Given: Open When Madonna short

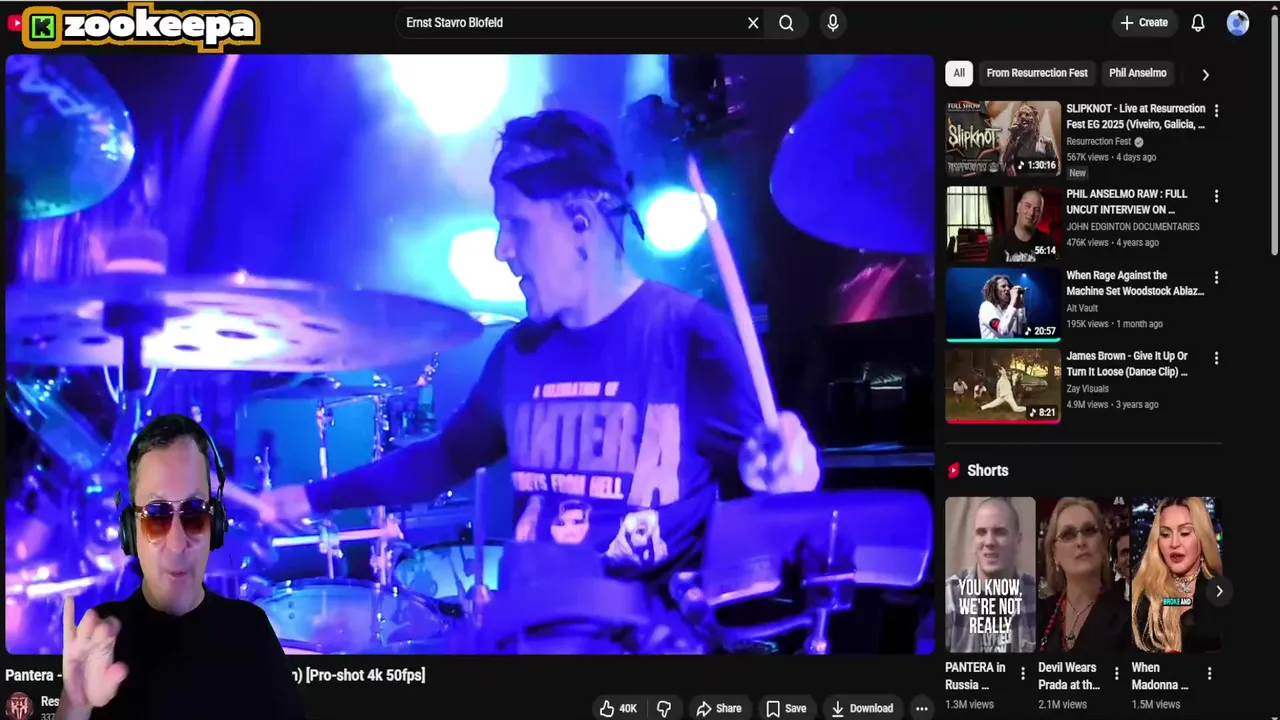Looking at the screenshot, I should (1176, 575).
